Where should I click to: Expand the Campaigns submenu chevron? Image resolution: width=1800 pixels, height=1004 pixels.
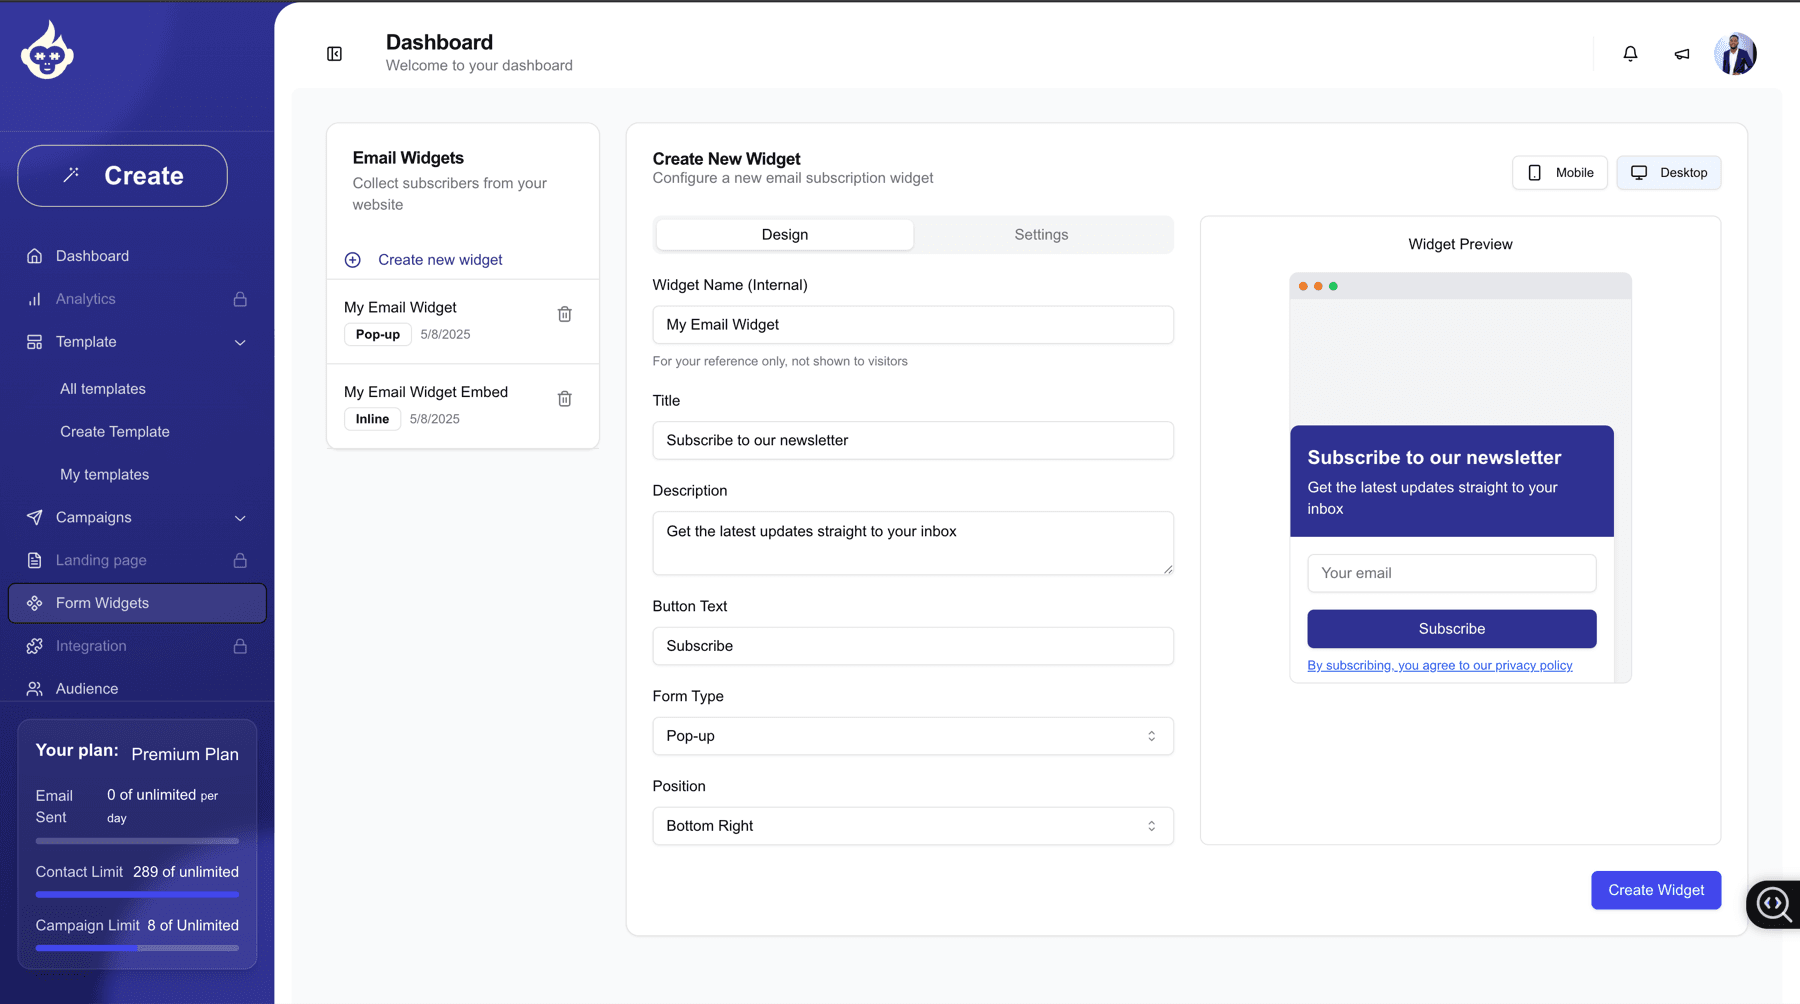tap(240, 518)
